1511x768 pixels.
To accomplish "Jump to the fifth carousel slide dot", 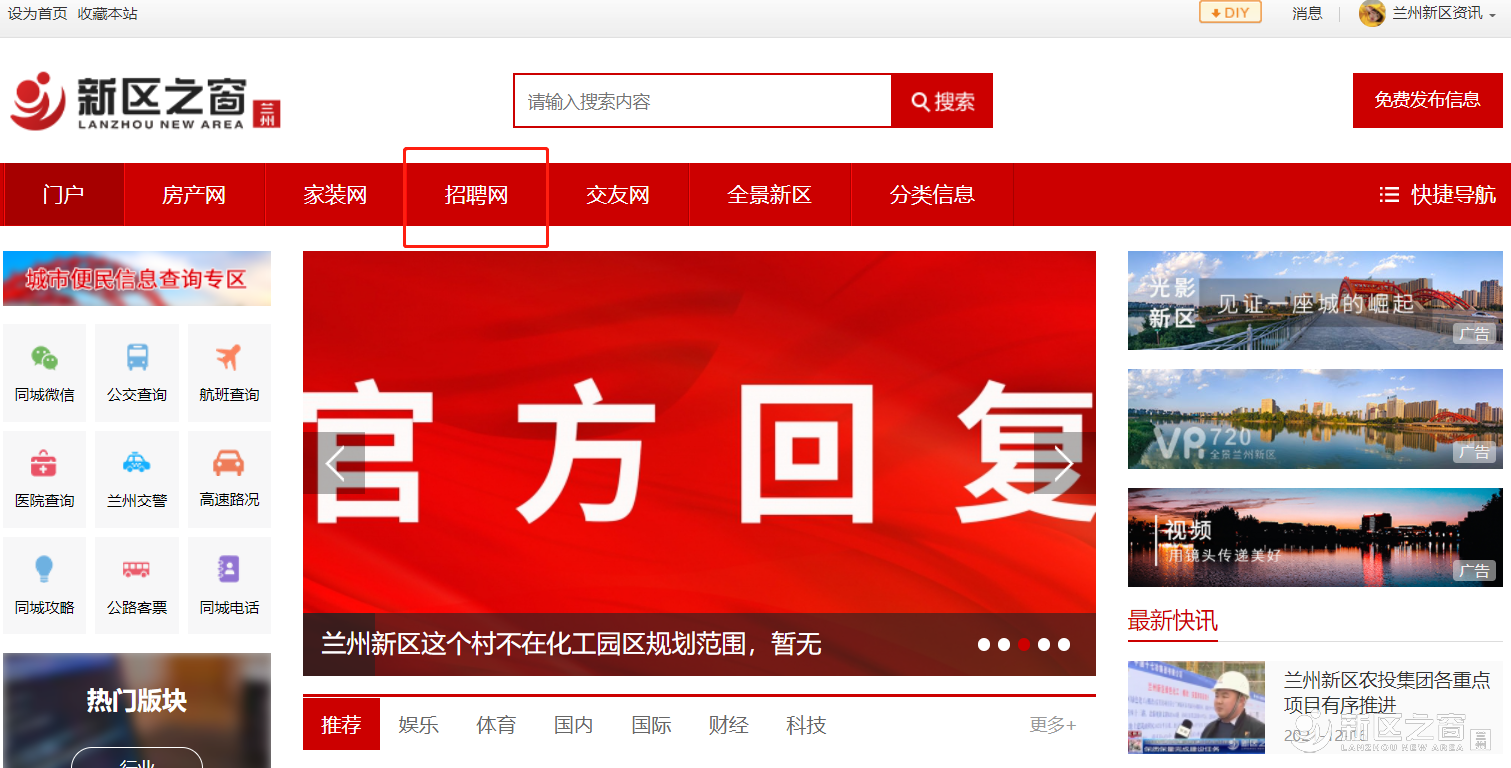I will (1064, 645).
